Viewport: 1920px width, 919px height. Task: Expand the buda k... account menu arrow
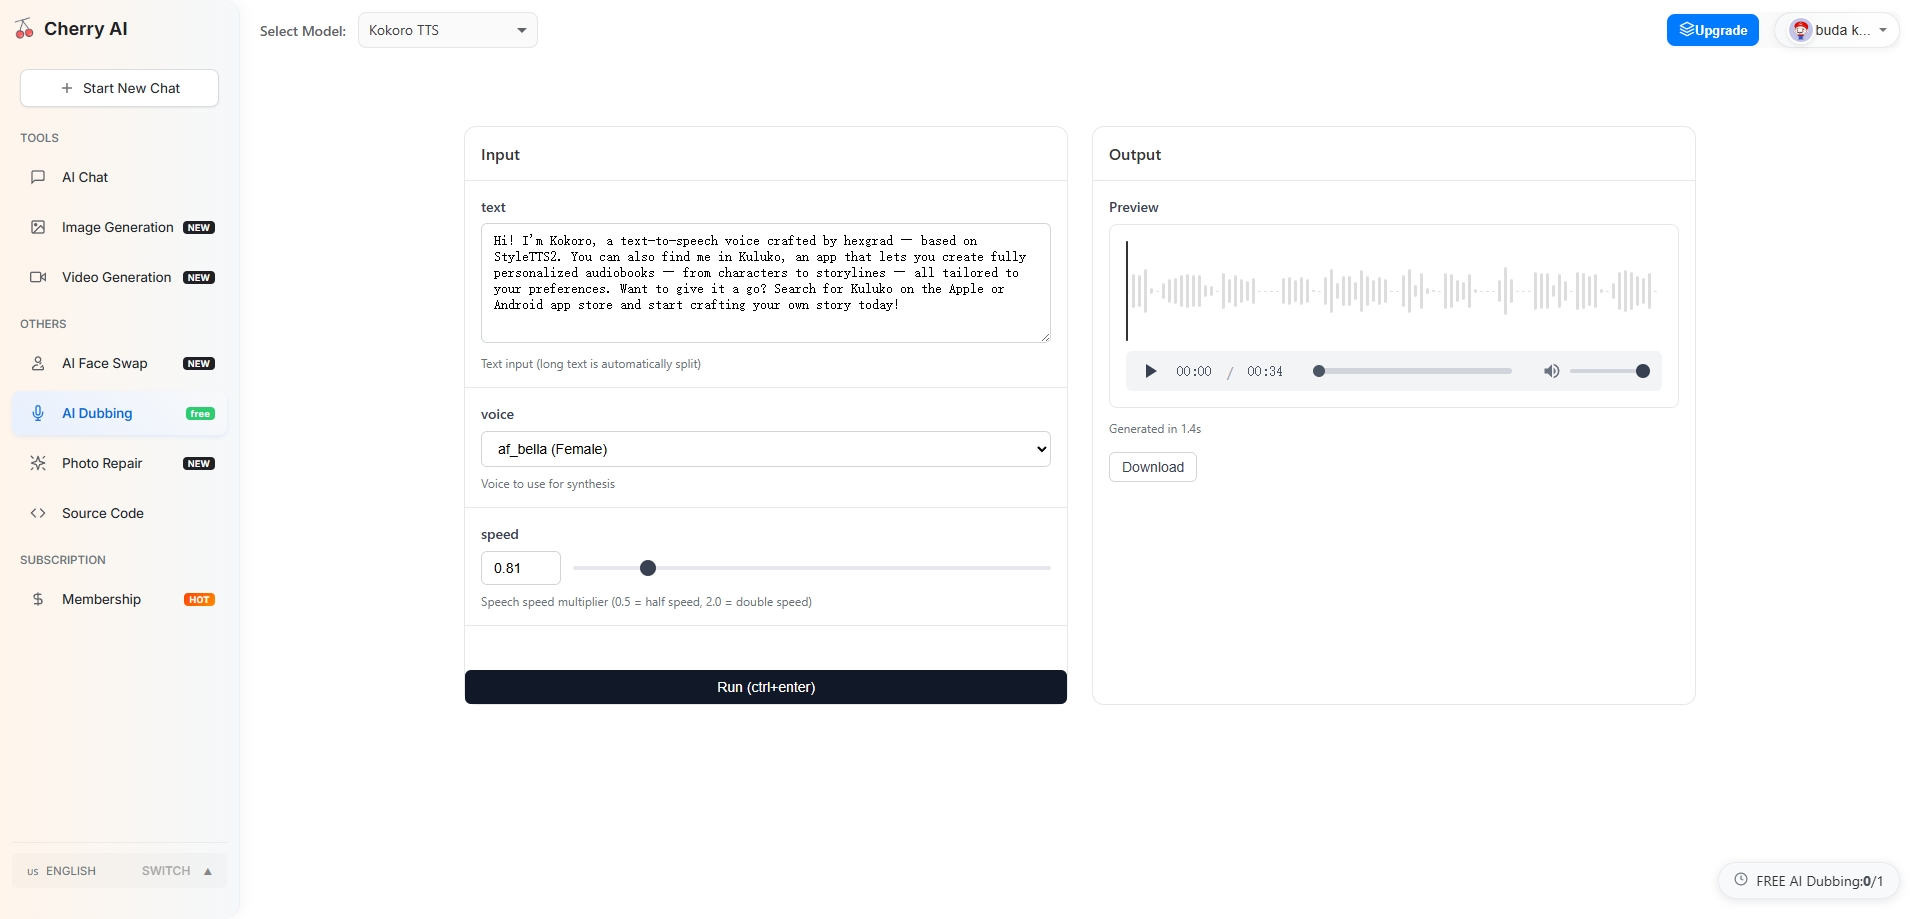coord(1883,30)
